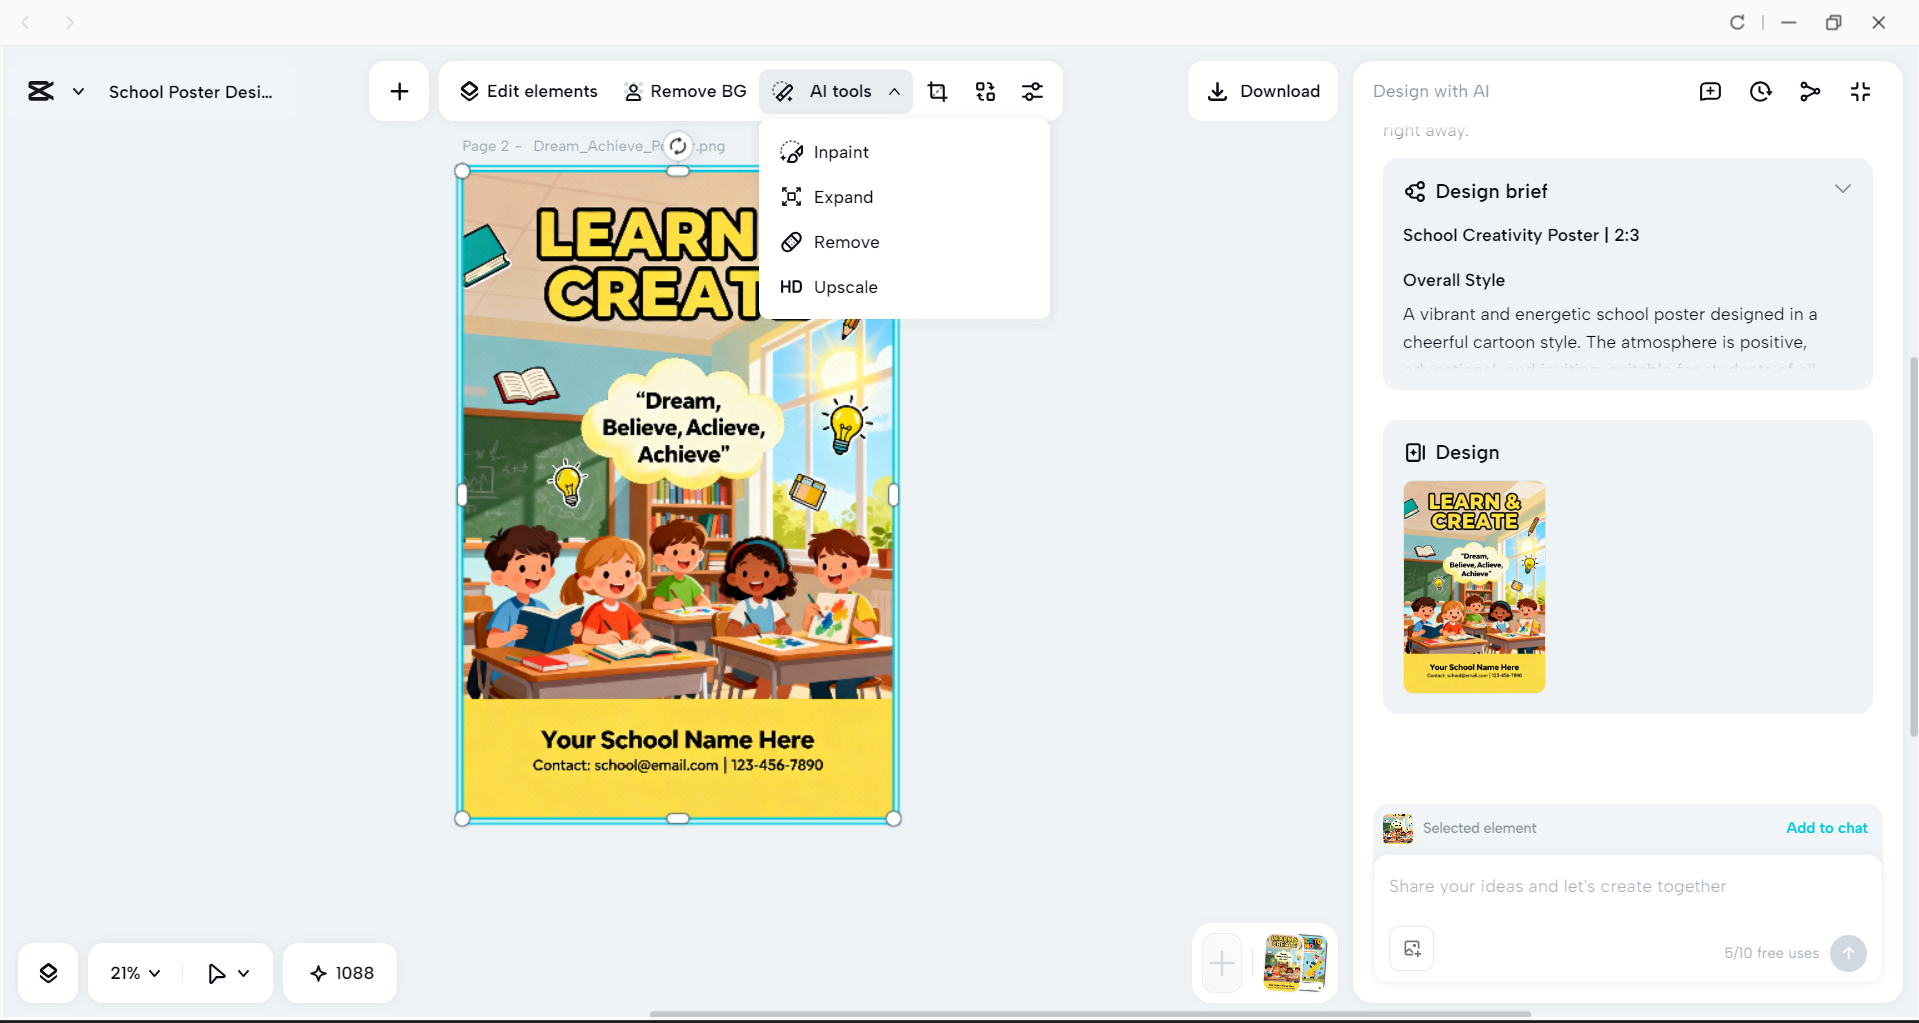1919x1023 pixels.
Task: Click Add to chat for the selected element
Action: (1826, 828)
